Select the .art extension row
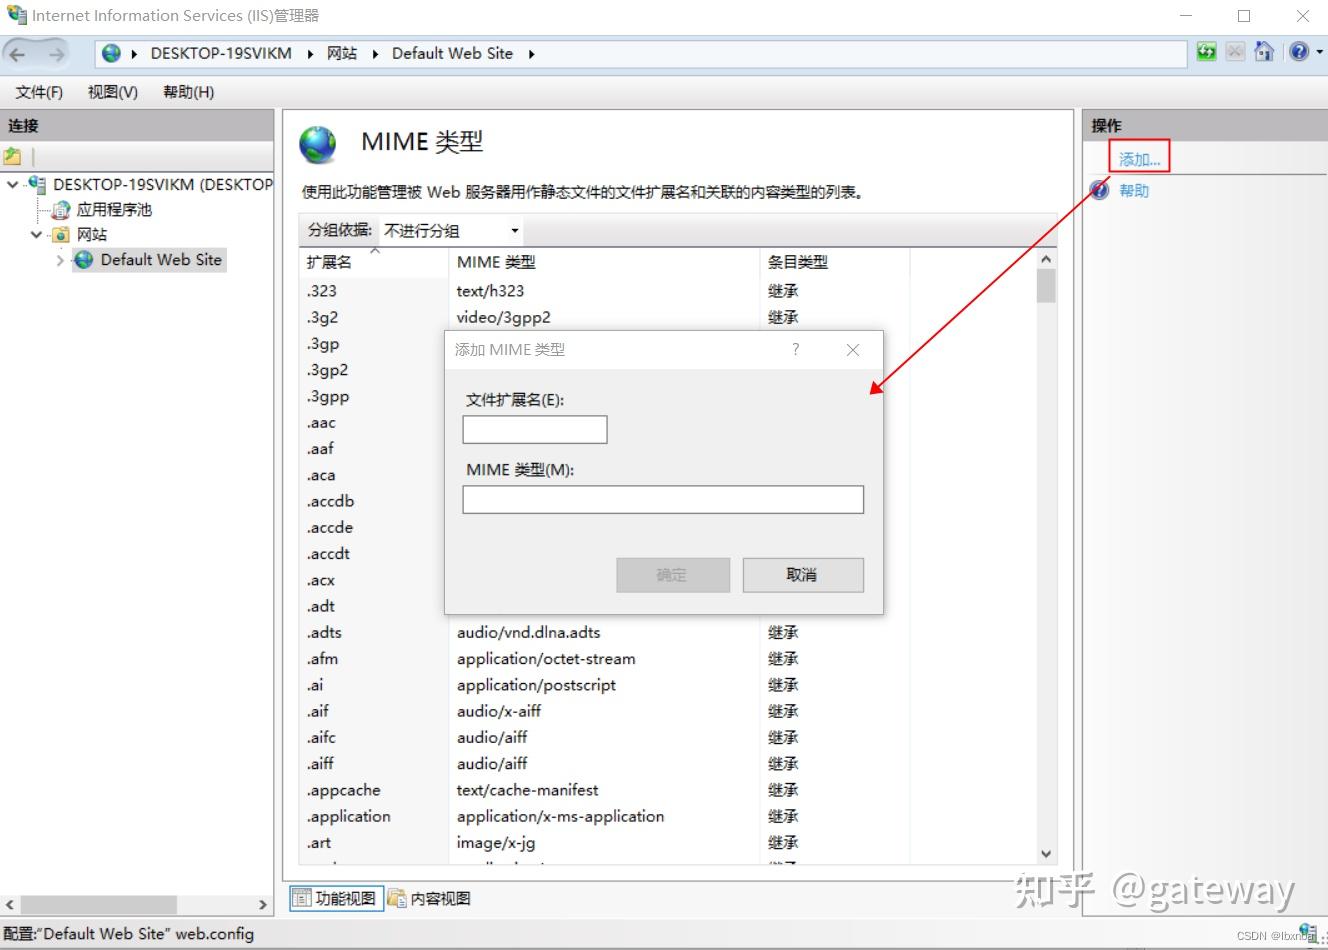The image size is (1328, 950). coord(318,842)
